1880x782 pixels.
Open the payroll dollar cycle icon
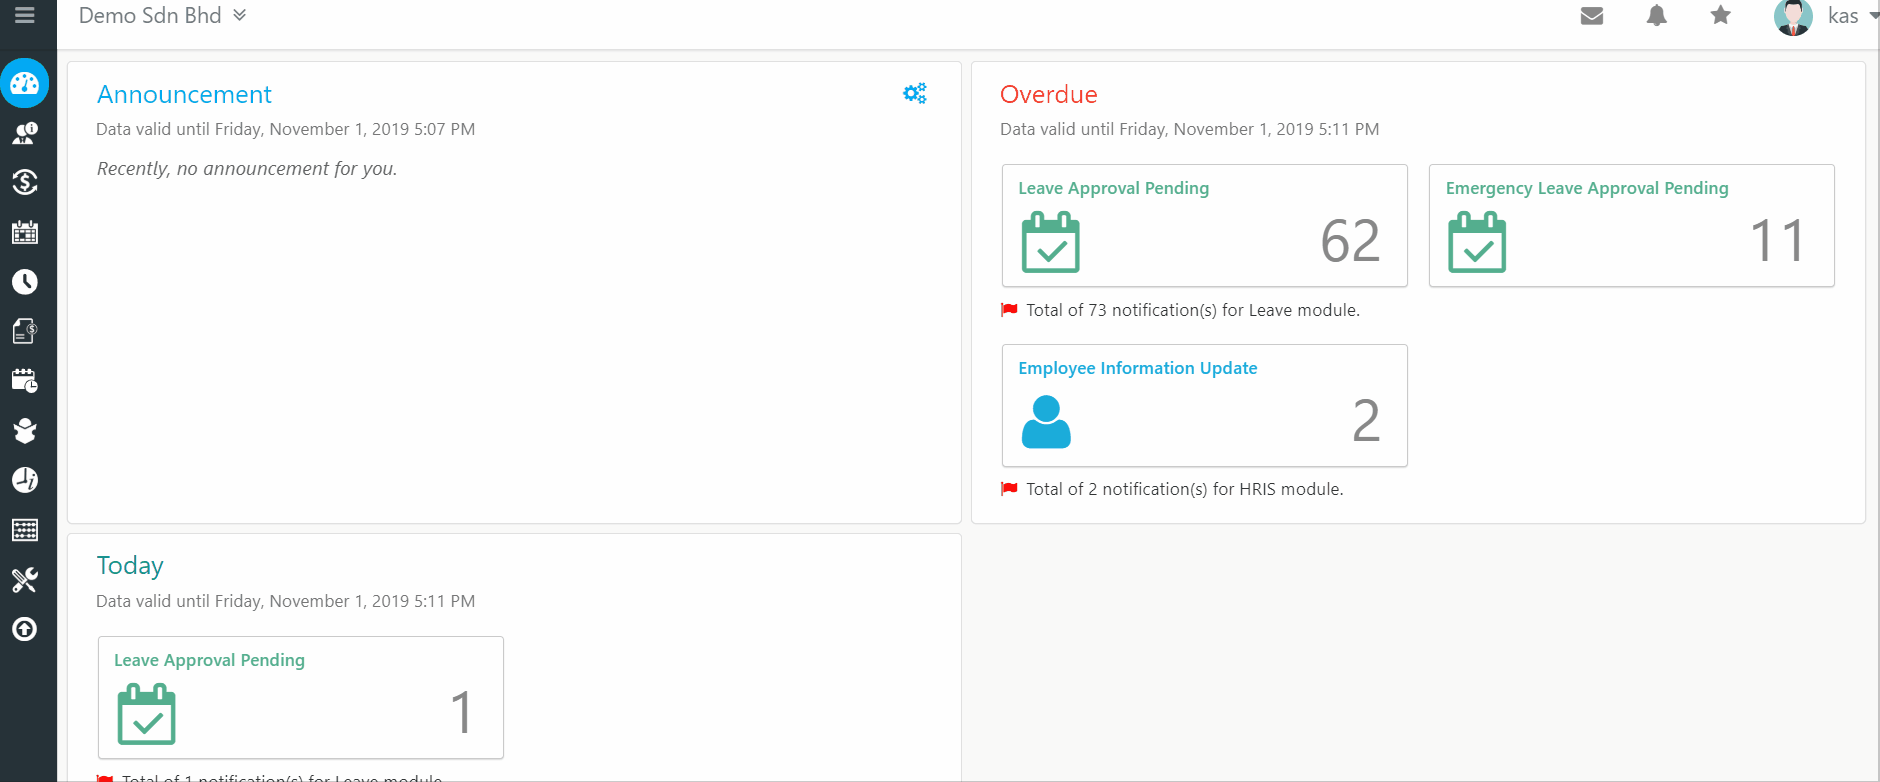25,182
